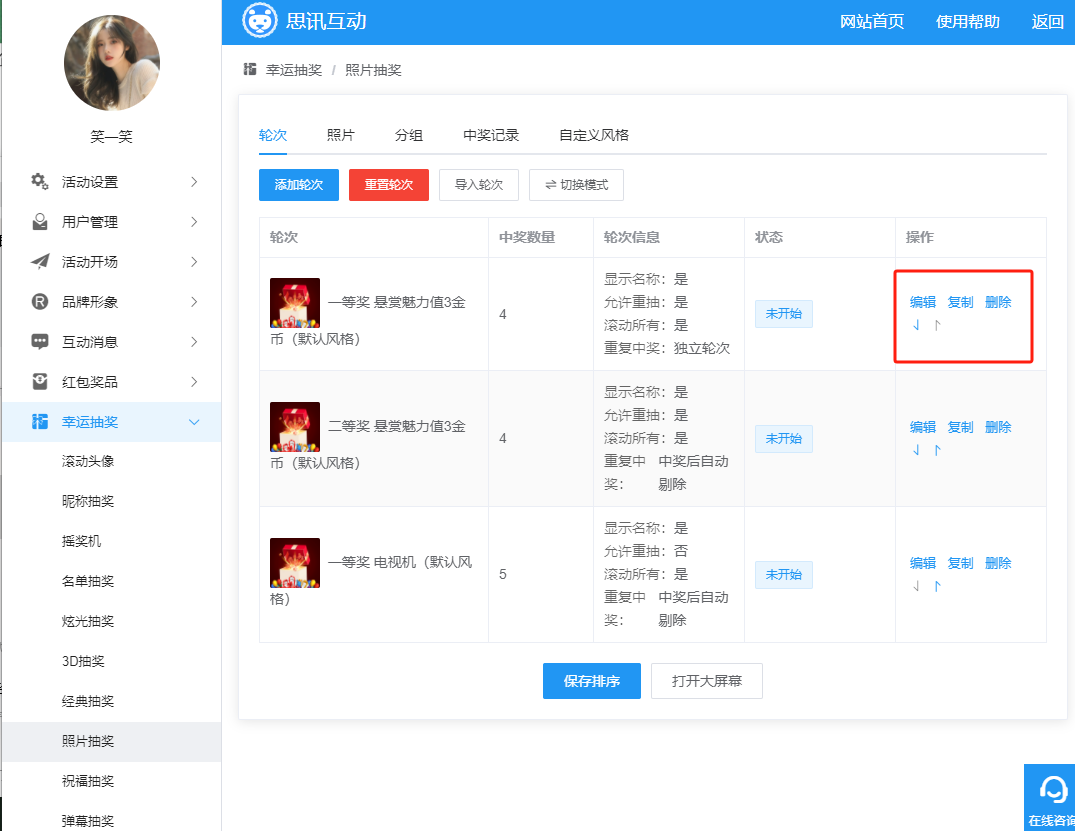This screenshot has width=1075, height=831.
Task: Click the 思讯互动 bear logo
Action: coord(260,21)
